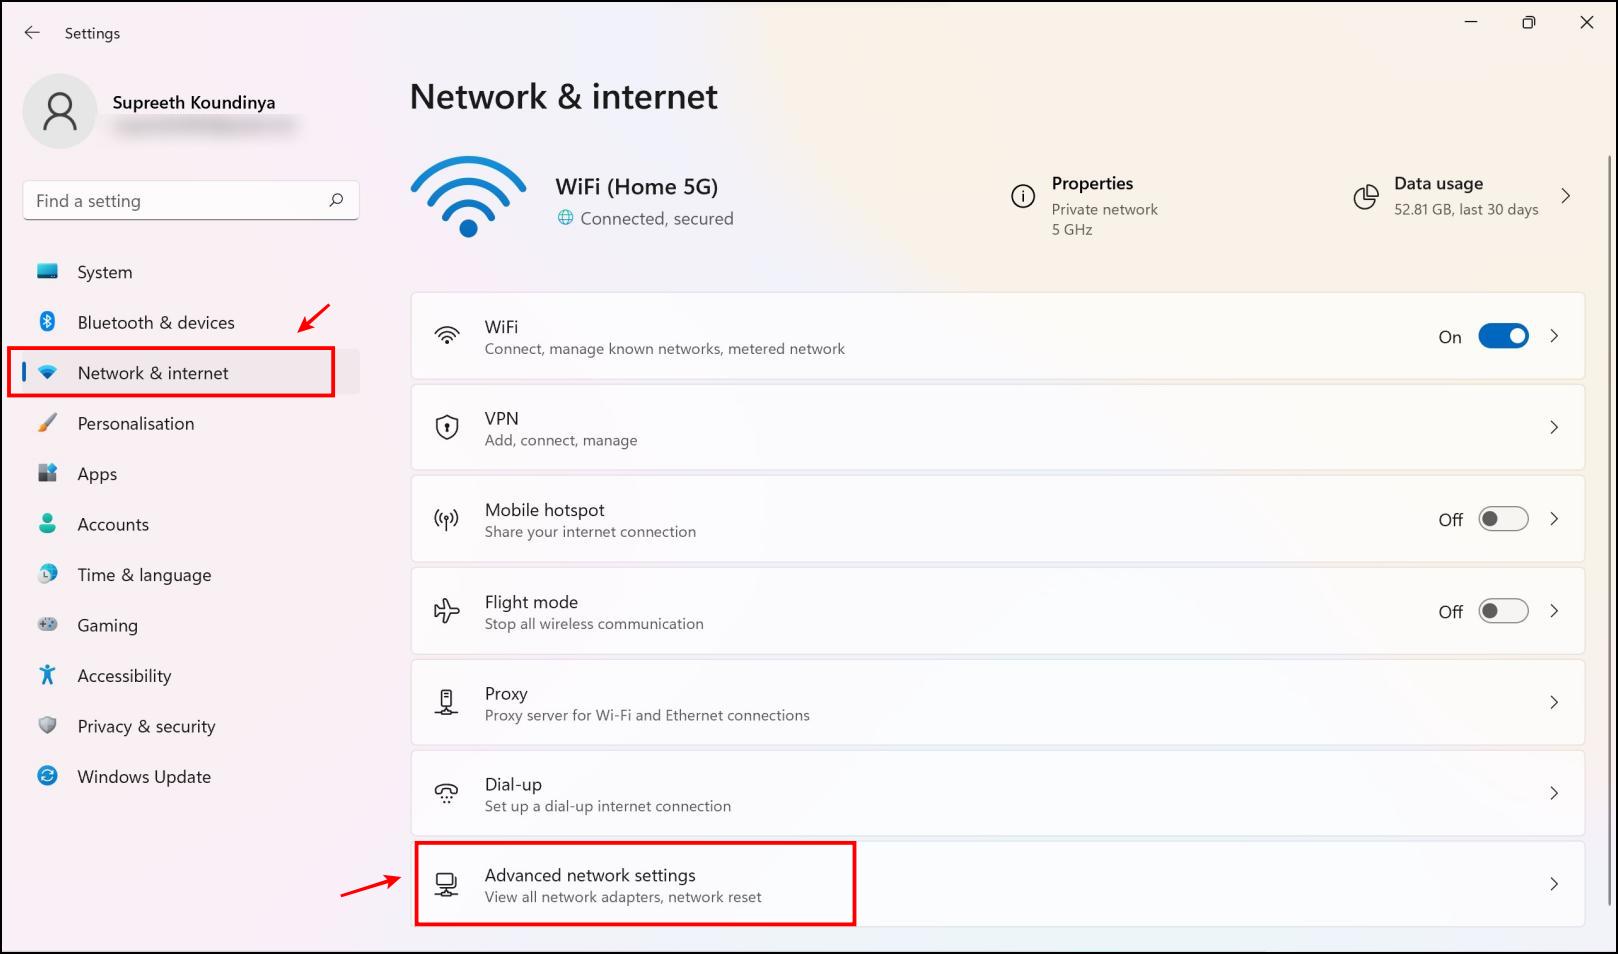Switch on the Flight mode toggle
This screenshot has height=954, width=1618.
[1503, 611]
